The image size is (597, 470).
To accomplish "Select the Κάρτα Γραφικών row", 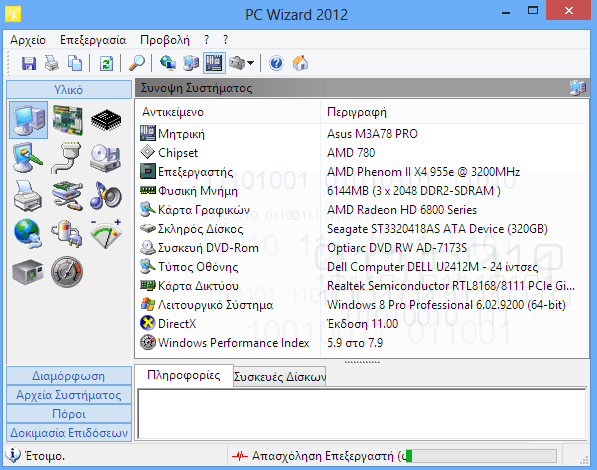I will tap(362, 210).
